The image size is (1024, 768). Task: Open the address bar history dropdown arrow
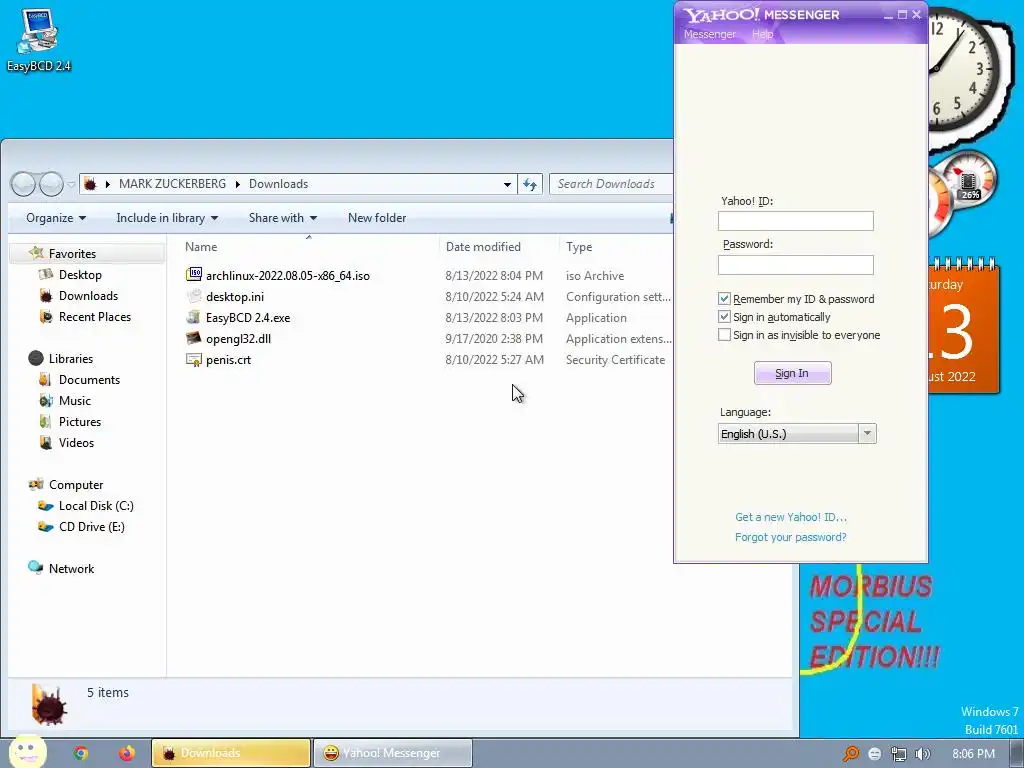coord(507,184)
